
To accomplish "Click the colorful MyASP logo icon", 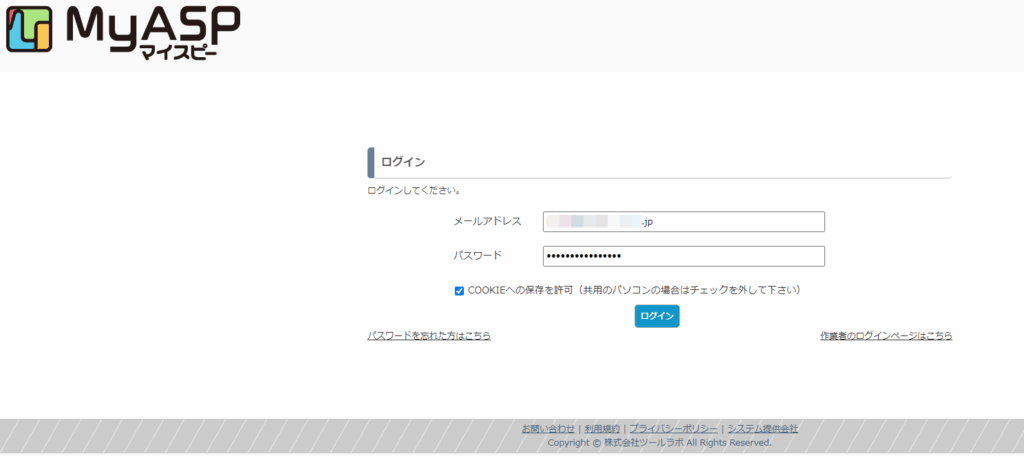I will click(x=31, y=30).
